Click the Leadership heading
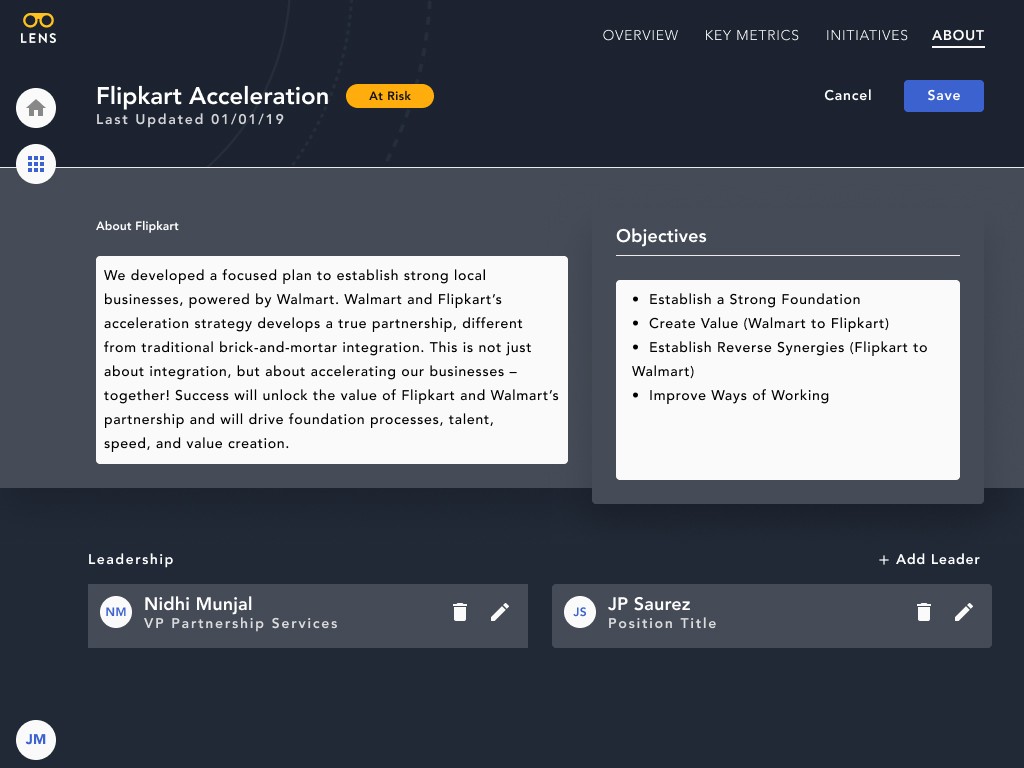1024x768 pixels. (131, 560)
